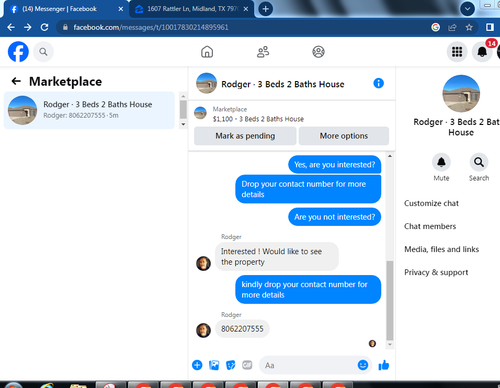Click Rodger's avatar beside 8062207555 message
Viewport: 500px width, 388px height.
[203, 330]
